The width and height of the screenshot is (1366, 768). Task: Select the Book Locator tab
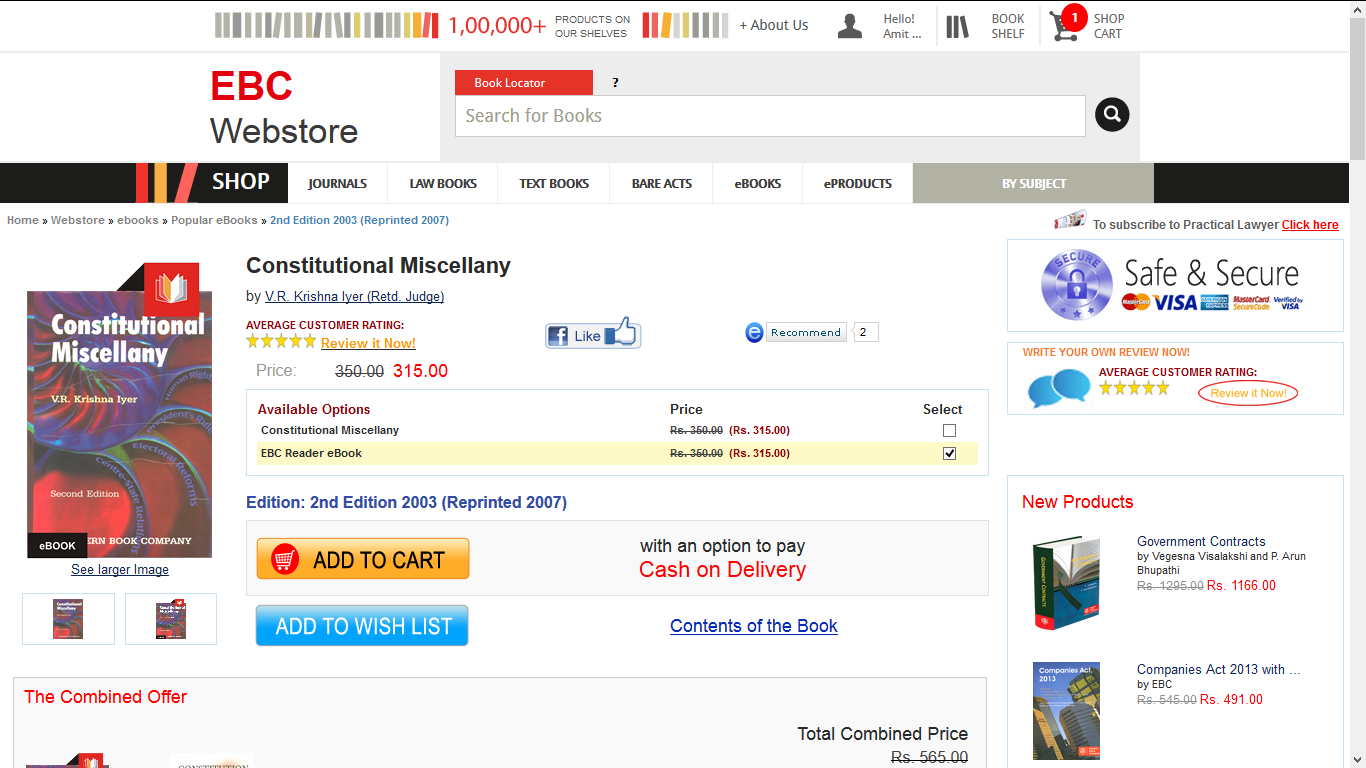tap(524, 83)
